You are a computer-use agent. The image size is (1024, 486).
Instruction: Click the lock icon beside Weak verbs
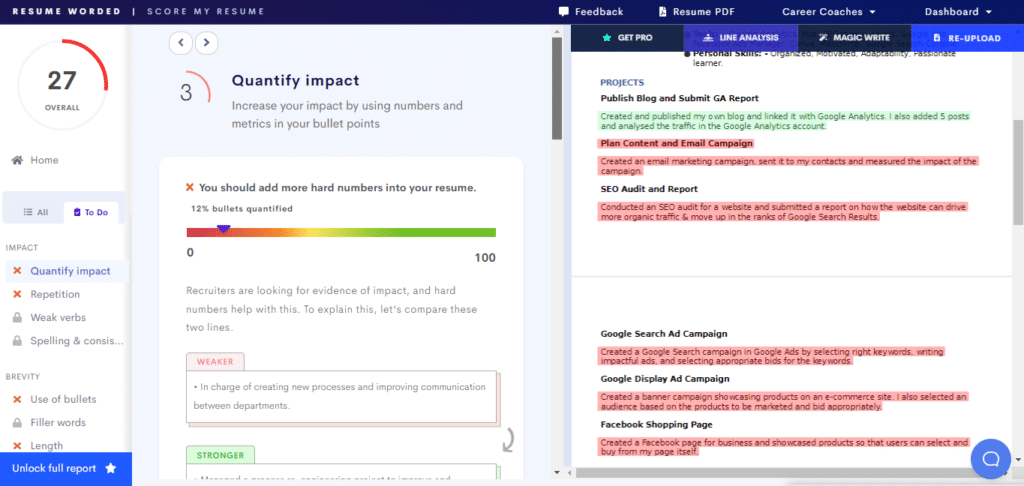(x=17, y=317)
